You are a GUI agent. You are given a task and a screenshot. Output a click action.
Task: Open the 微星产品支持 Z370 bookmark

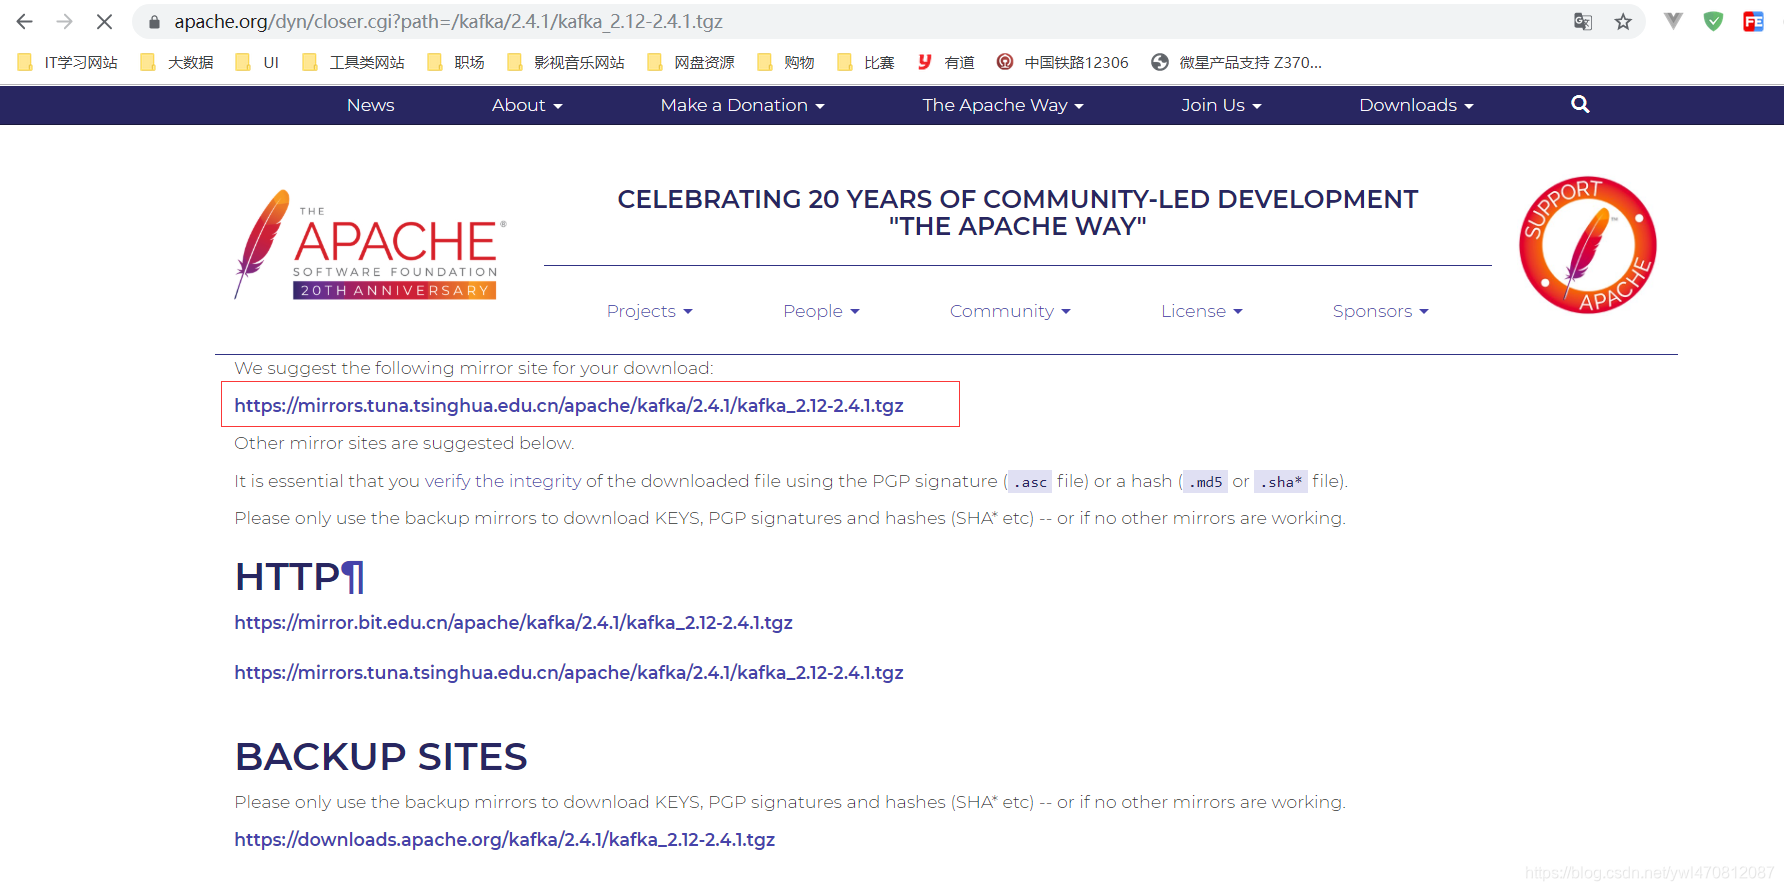[x=1236, y=62]
